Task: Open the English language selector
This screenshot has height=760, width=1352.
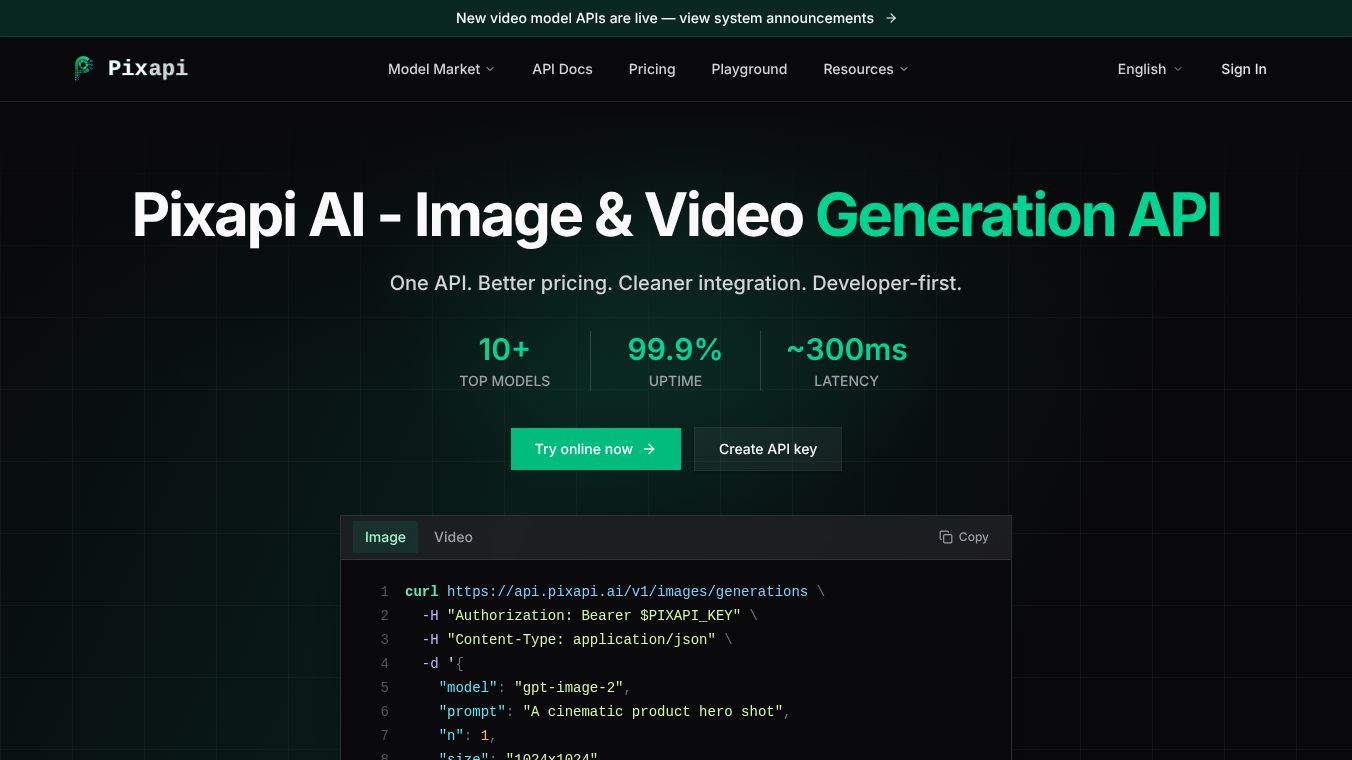Action: (1150, 69)
